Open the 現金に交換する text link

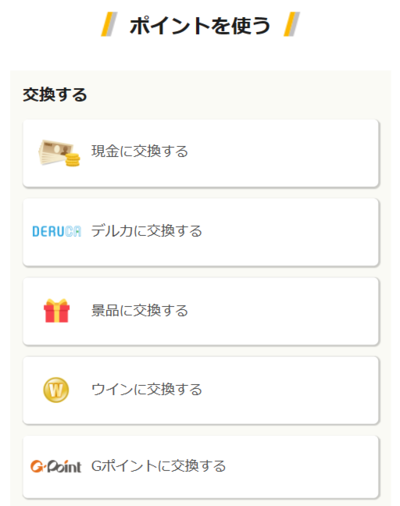(140, 151)
